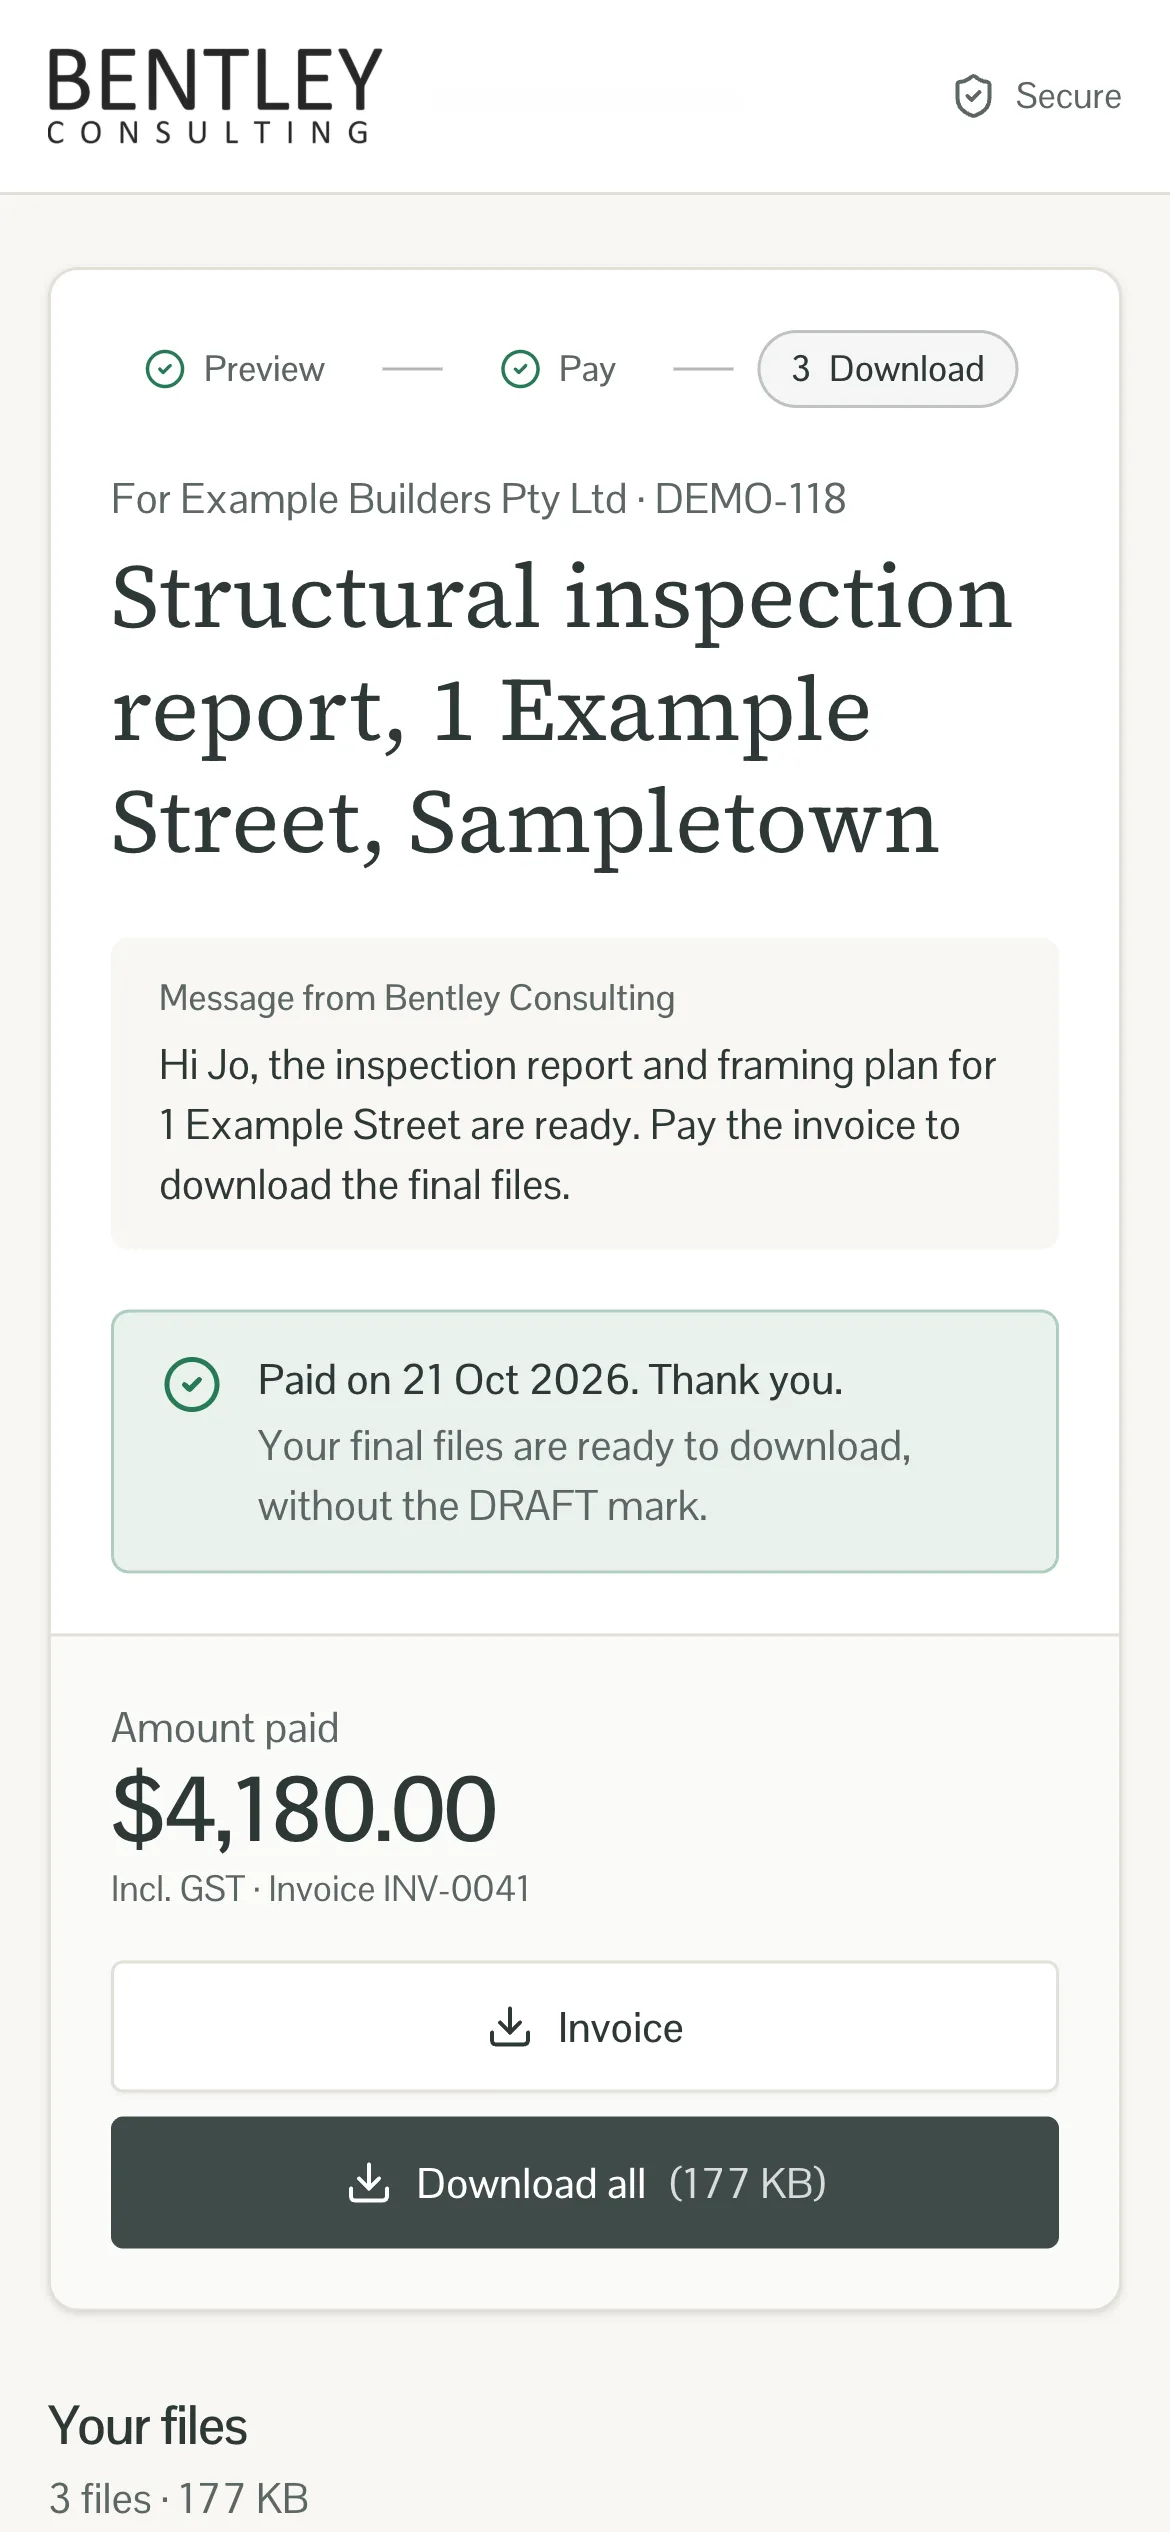Open the 3 Download step pill
The image size is (1170, 2532).
click(x=888, y=369)
